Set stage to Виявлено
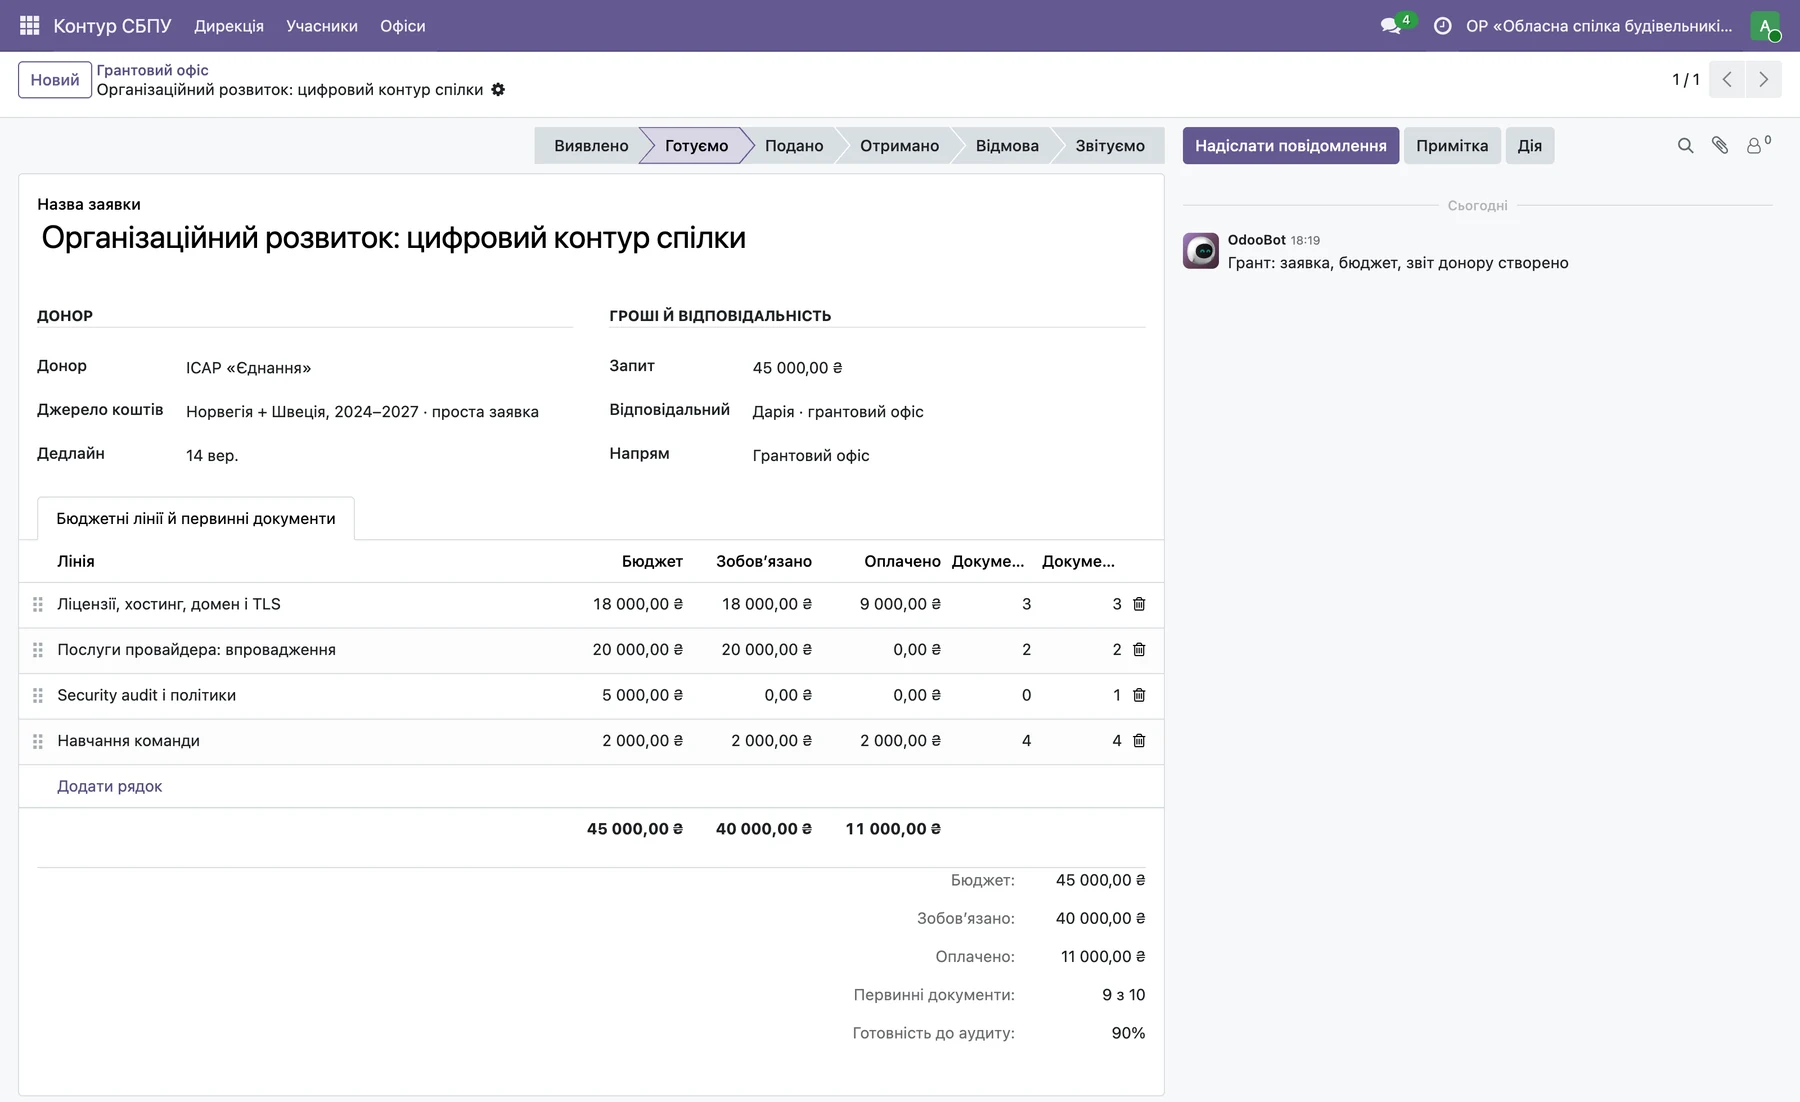Viewport: 1800px width, 1102px height. pyautogui.click(x=591, y=146)
